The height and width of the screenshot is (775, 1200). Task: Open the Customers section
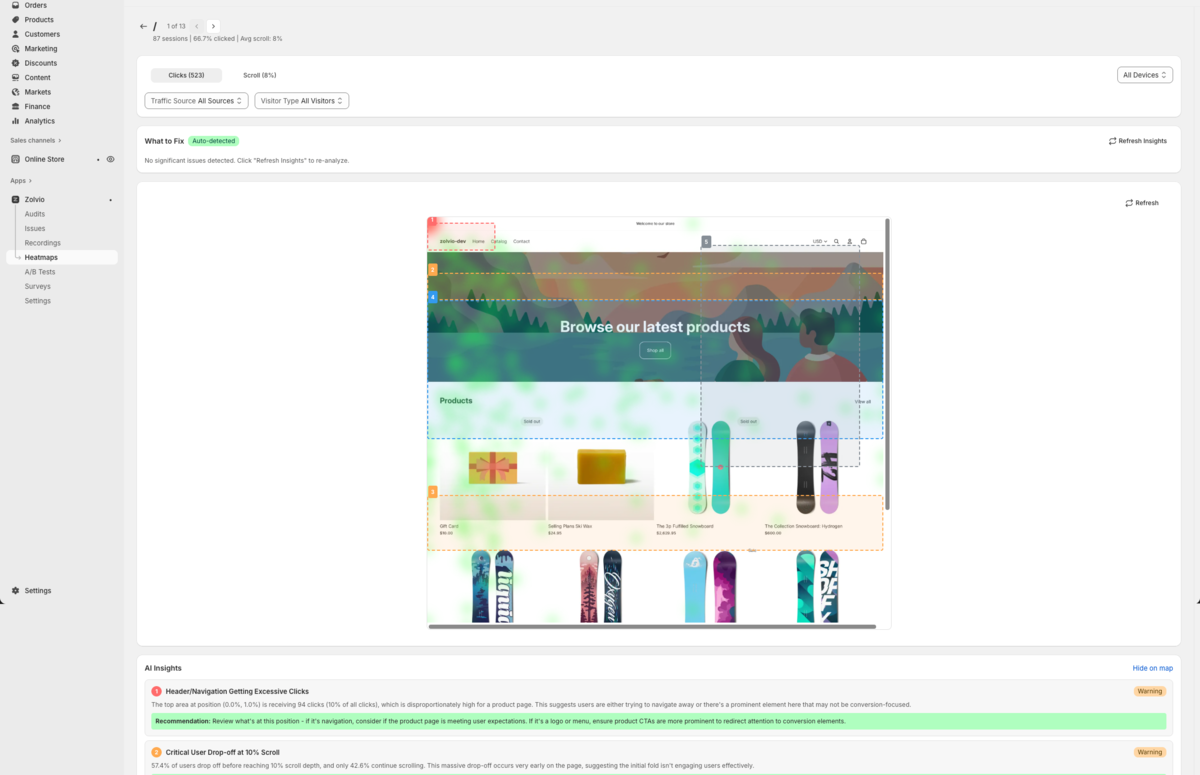tap(40, 33)
